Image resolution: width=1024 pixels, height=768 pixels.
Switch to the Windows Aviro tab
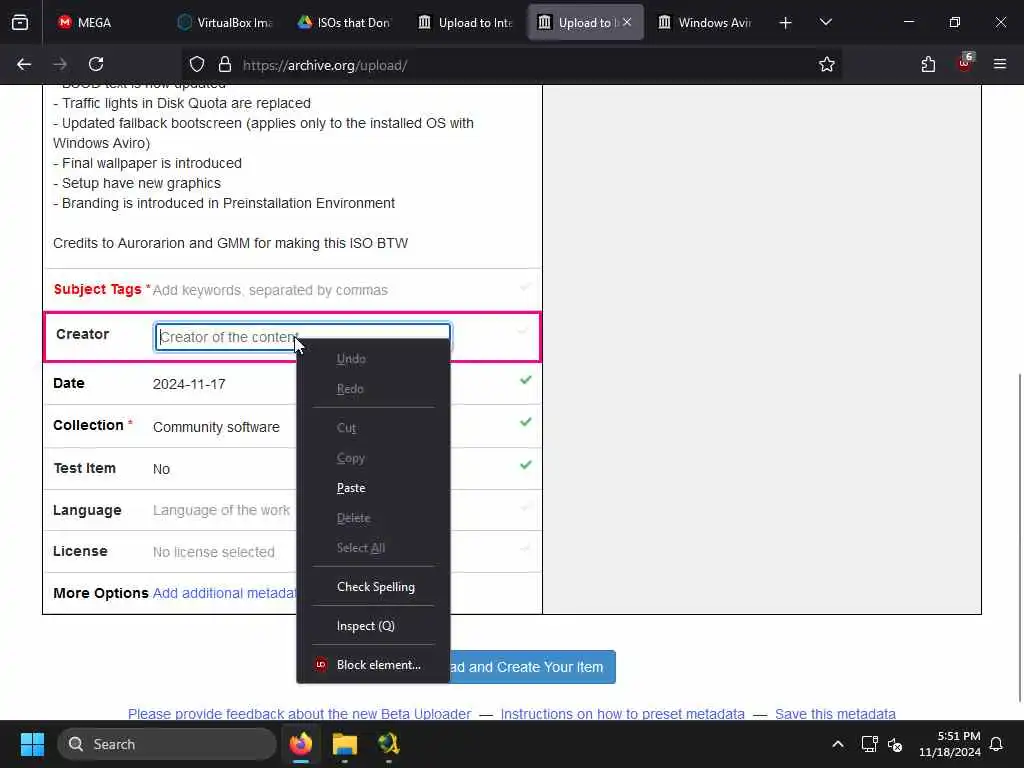pos(705,23)
